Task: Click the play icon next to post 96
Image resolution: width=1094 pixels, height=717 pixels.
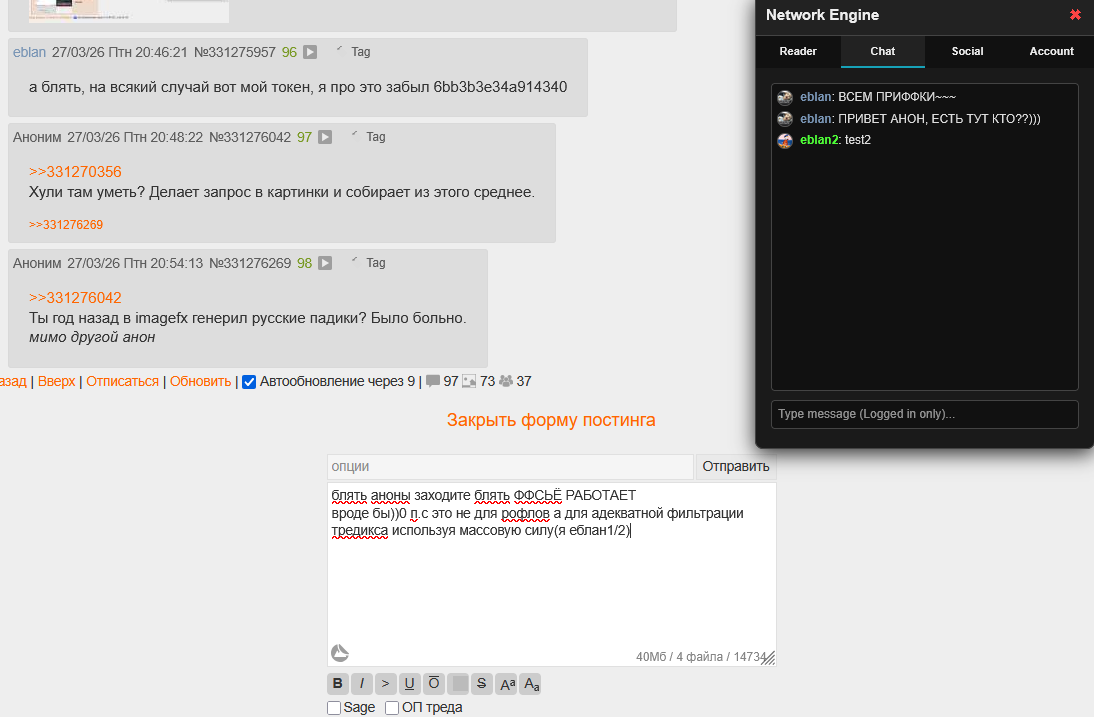Action: (310, 52)
